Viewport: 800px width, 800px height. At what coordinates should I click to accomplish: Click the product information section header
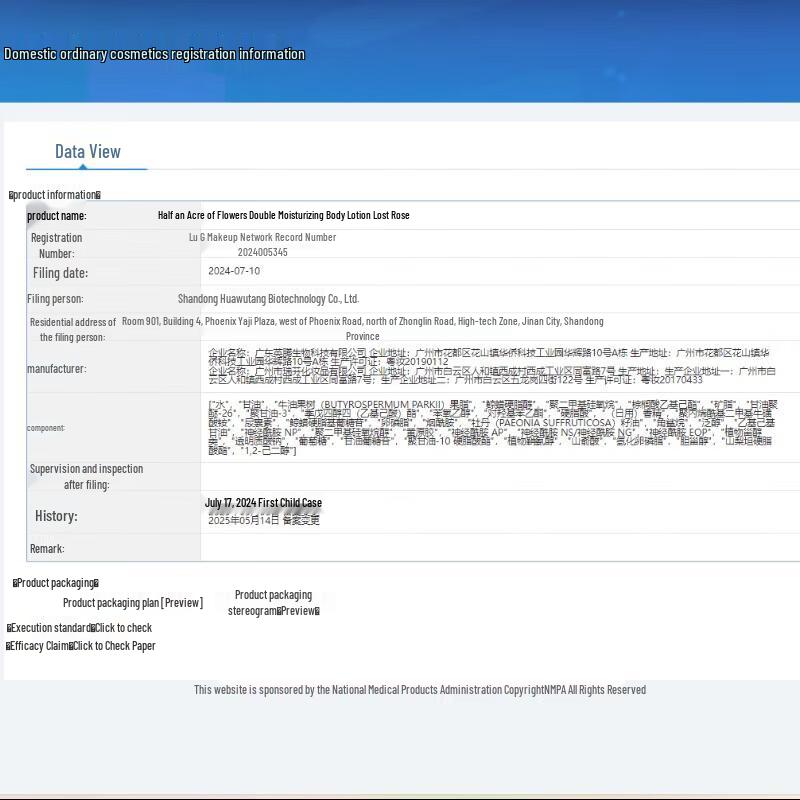click(55, 195)
